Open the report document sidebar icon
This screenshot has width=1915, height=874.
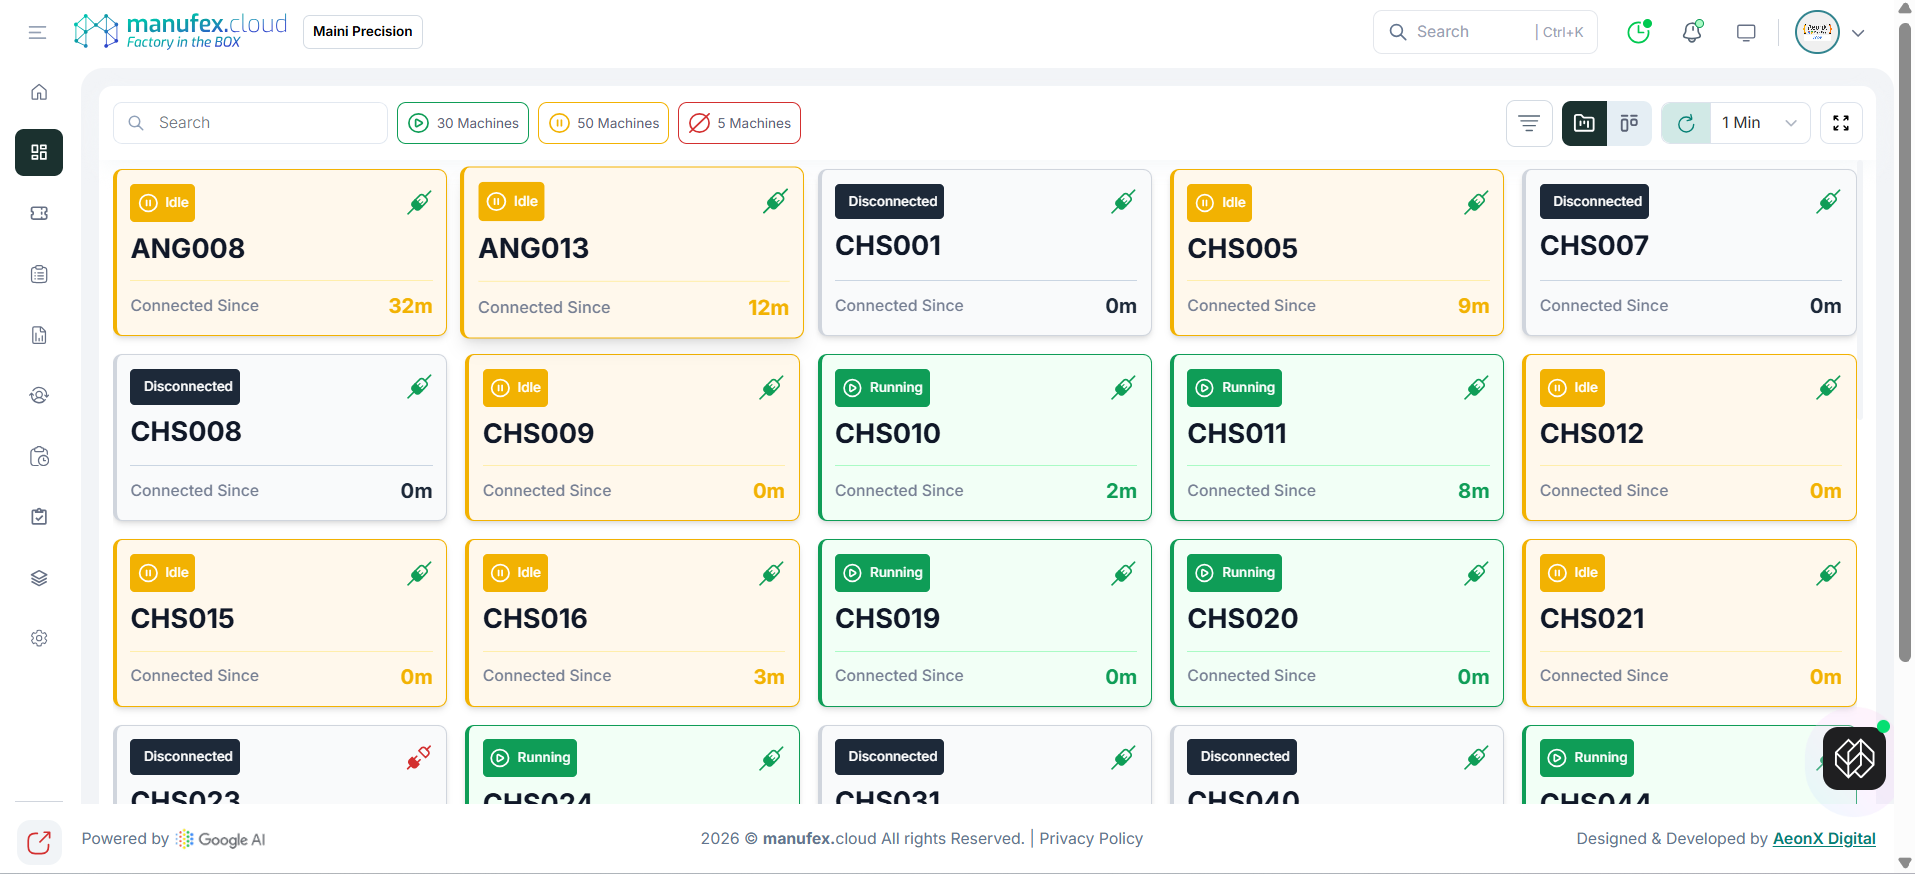39,335
